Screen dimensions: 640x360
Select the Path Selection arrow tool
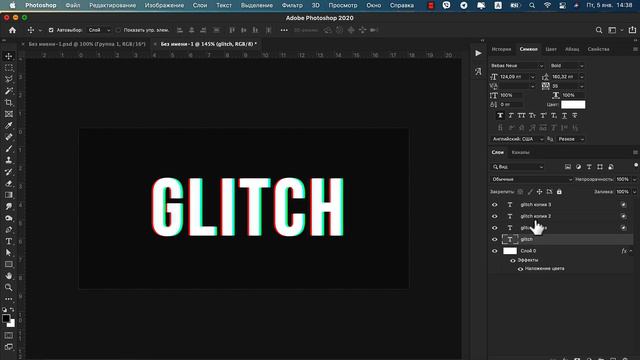click(x=9, y=253)
